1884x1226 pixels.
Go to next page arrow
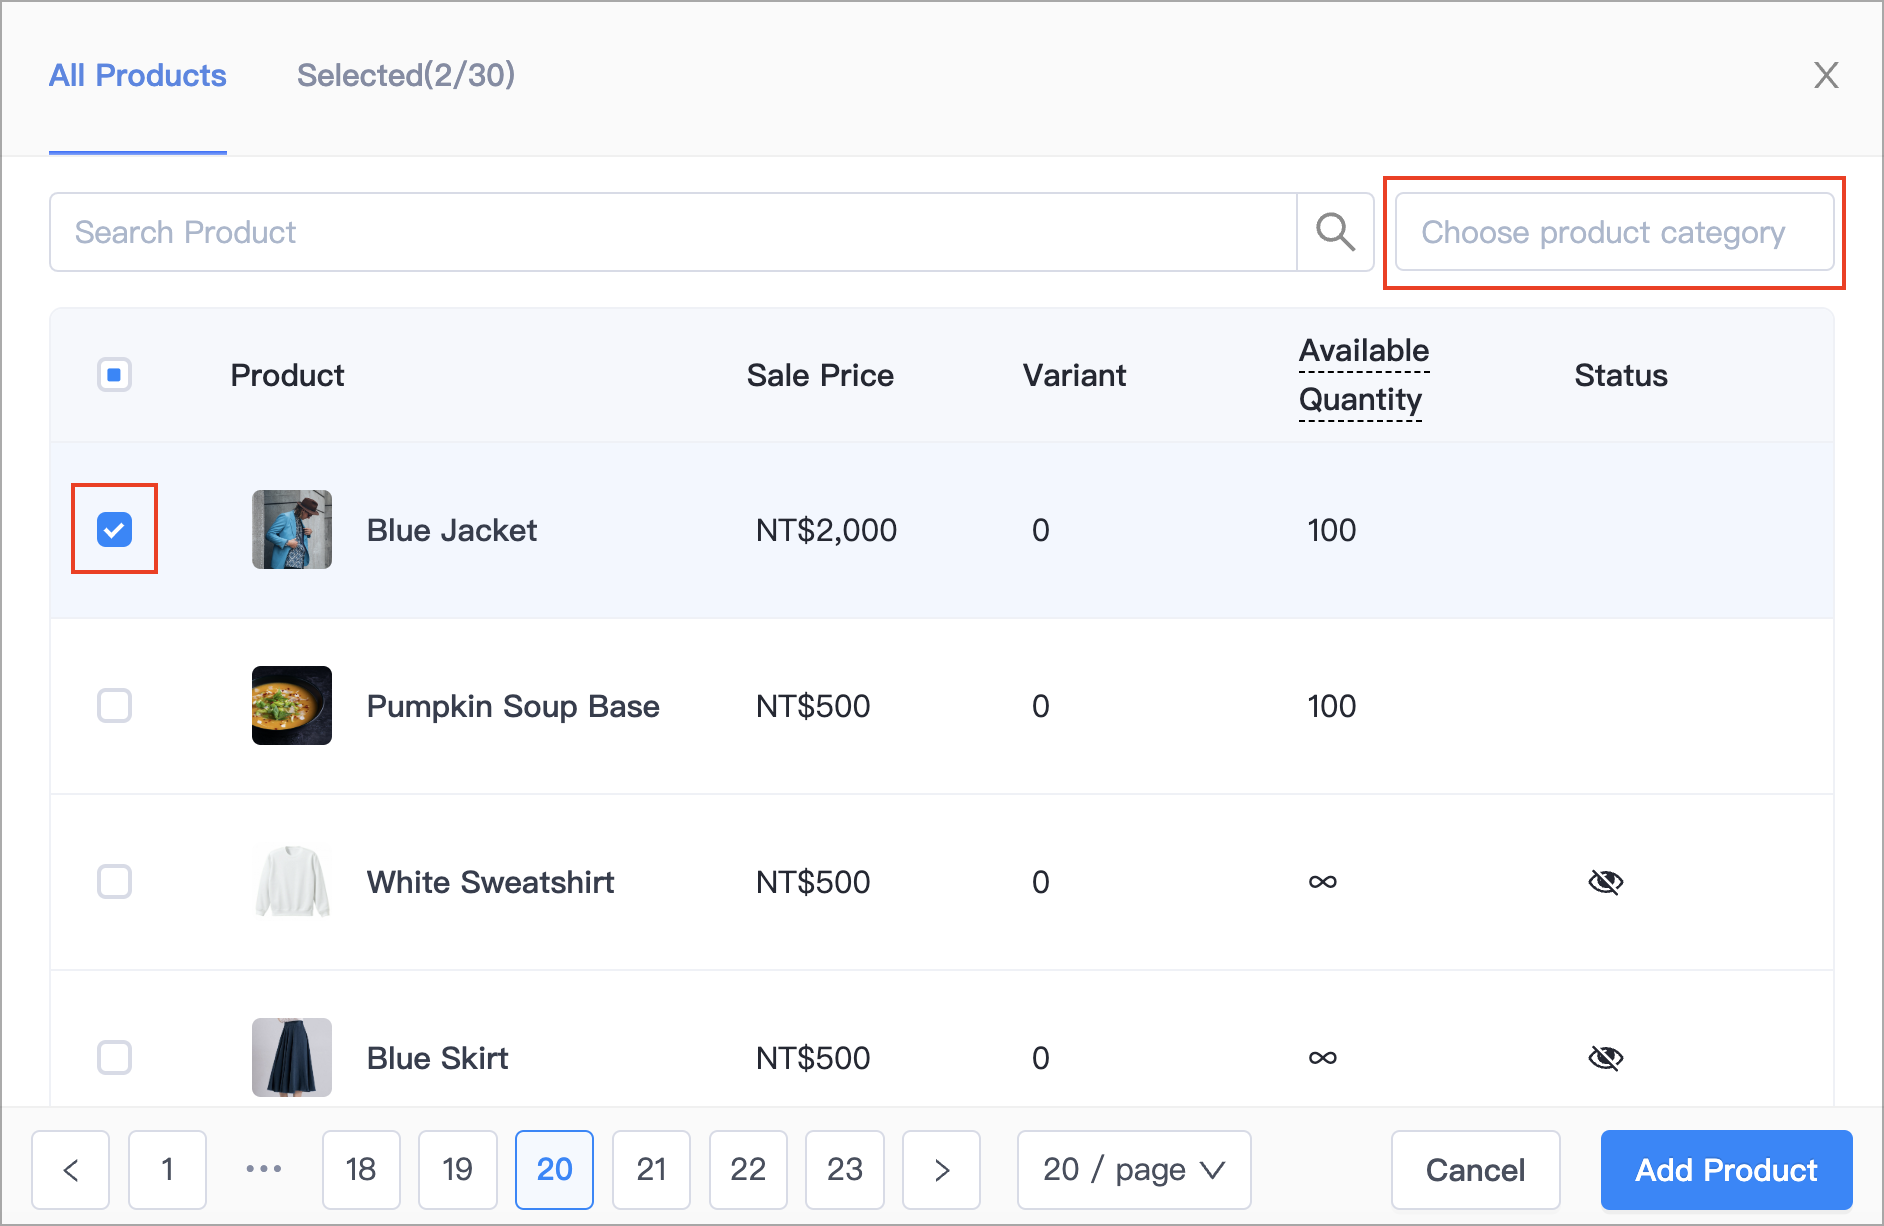click(x=941, y=1170)
